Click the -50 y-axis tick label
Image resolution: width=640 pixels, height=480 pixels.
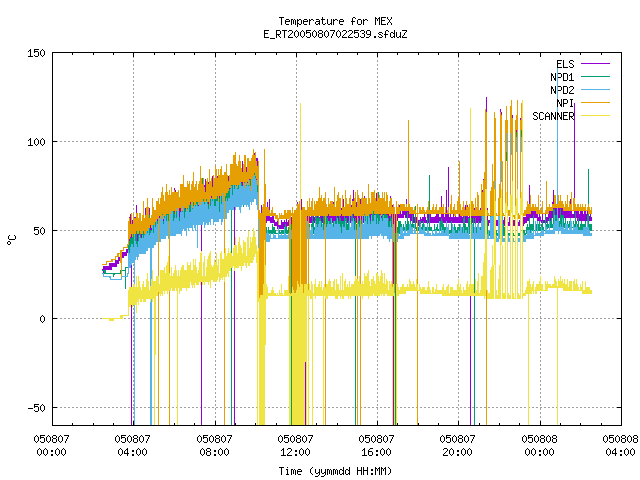point(36,408)
